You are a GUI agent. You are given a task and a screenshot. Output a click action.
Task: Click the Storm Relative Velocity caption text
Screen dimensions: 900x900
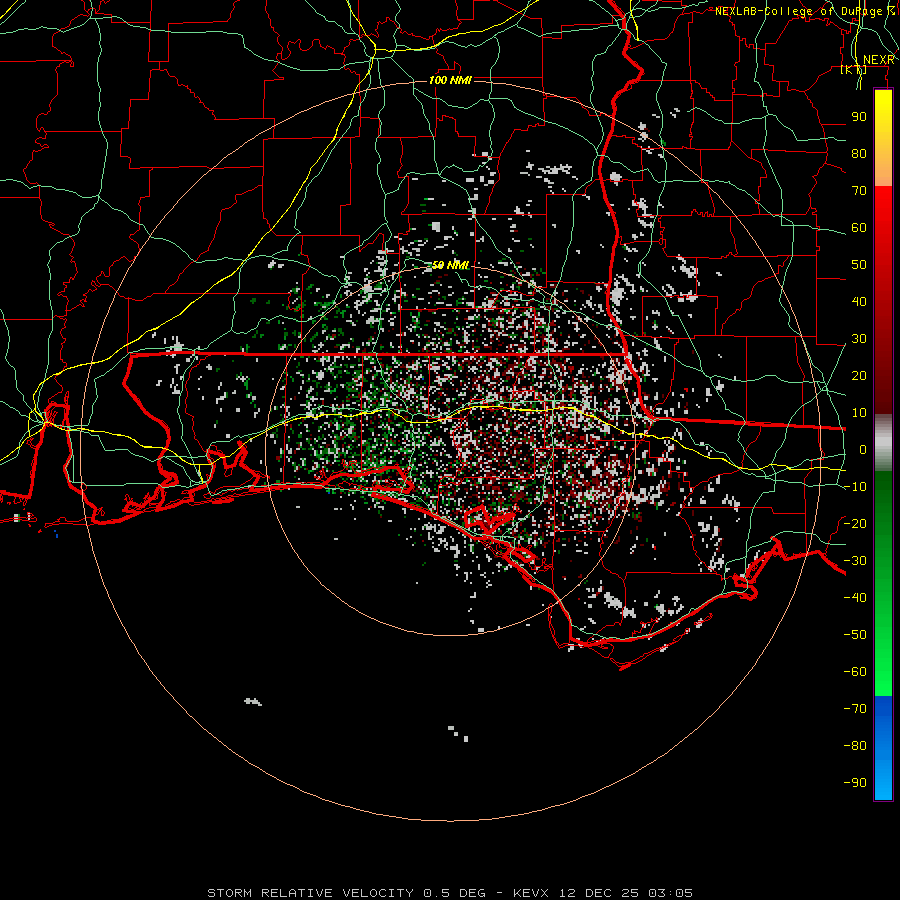(450, 893)
